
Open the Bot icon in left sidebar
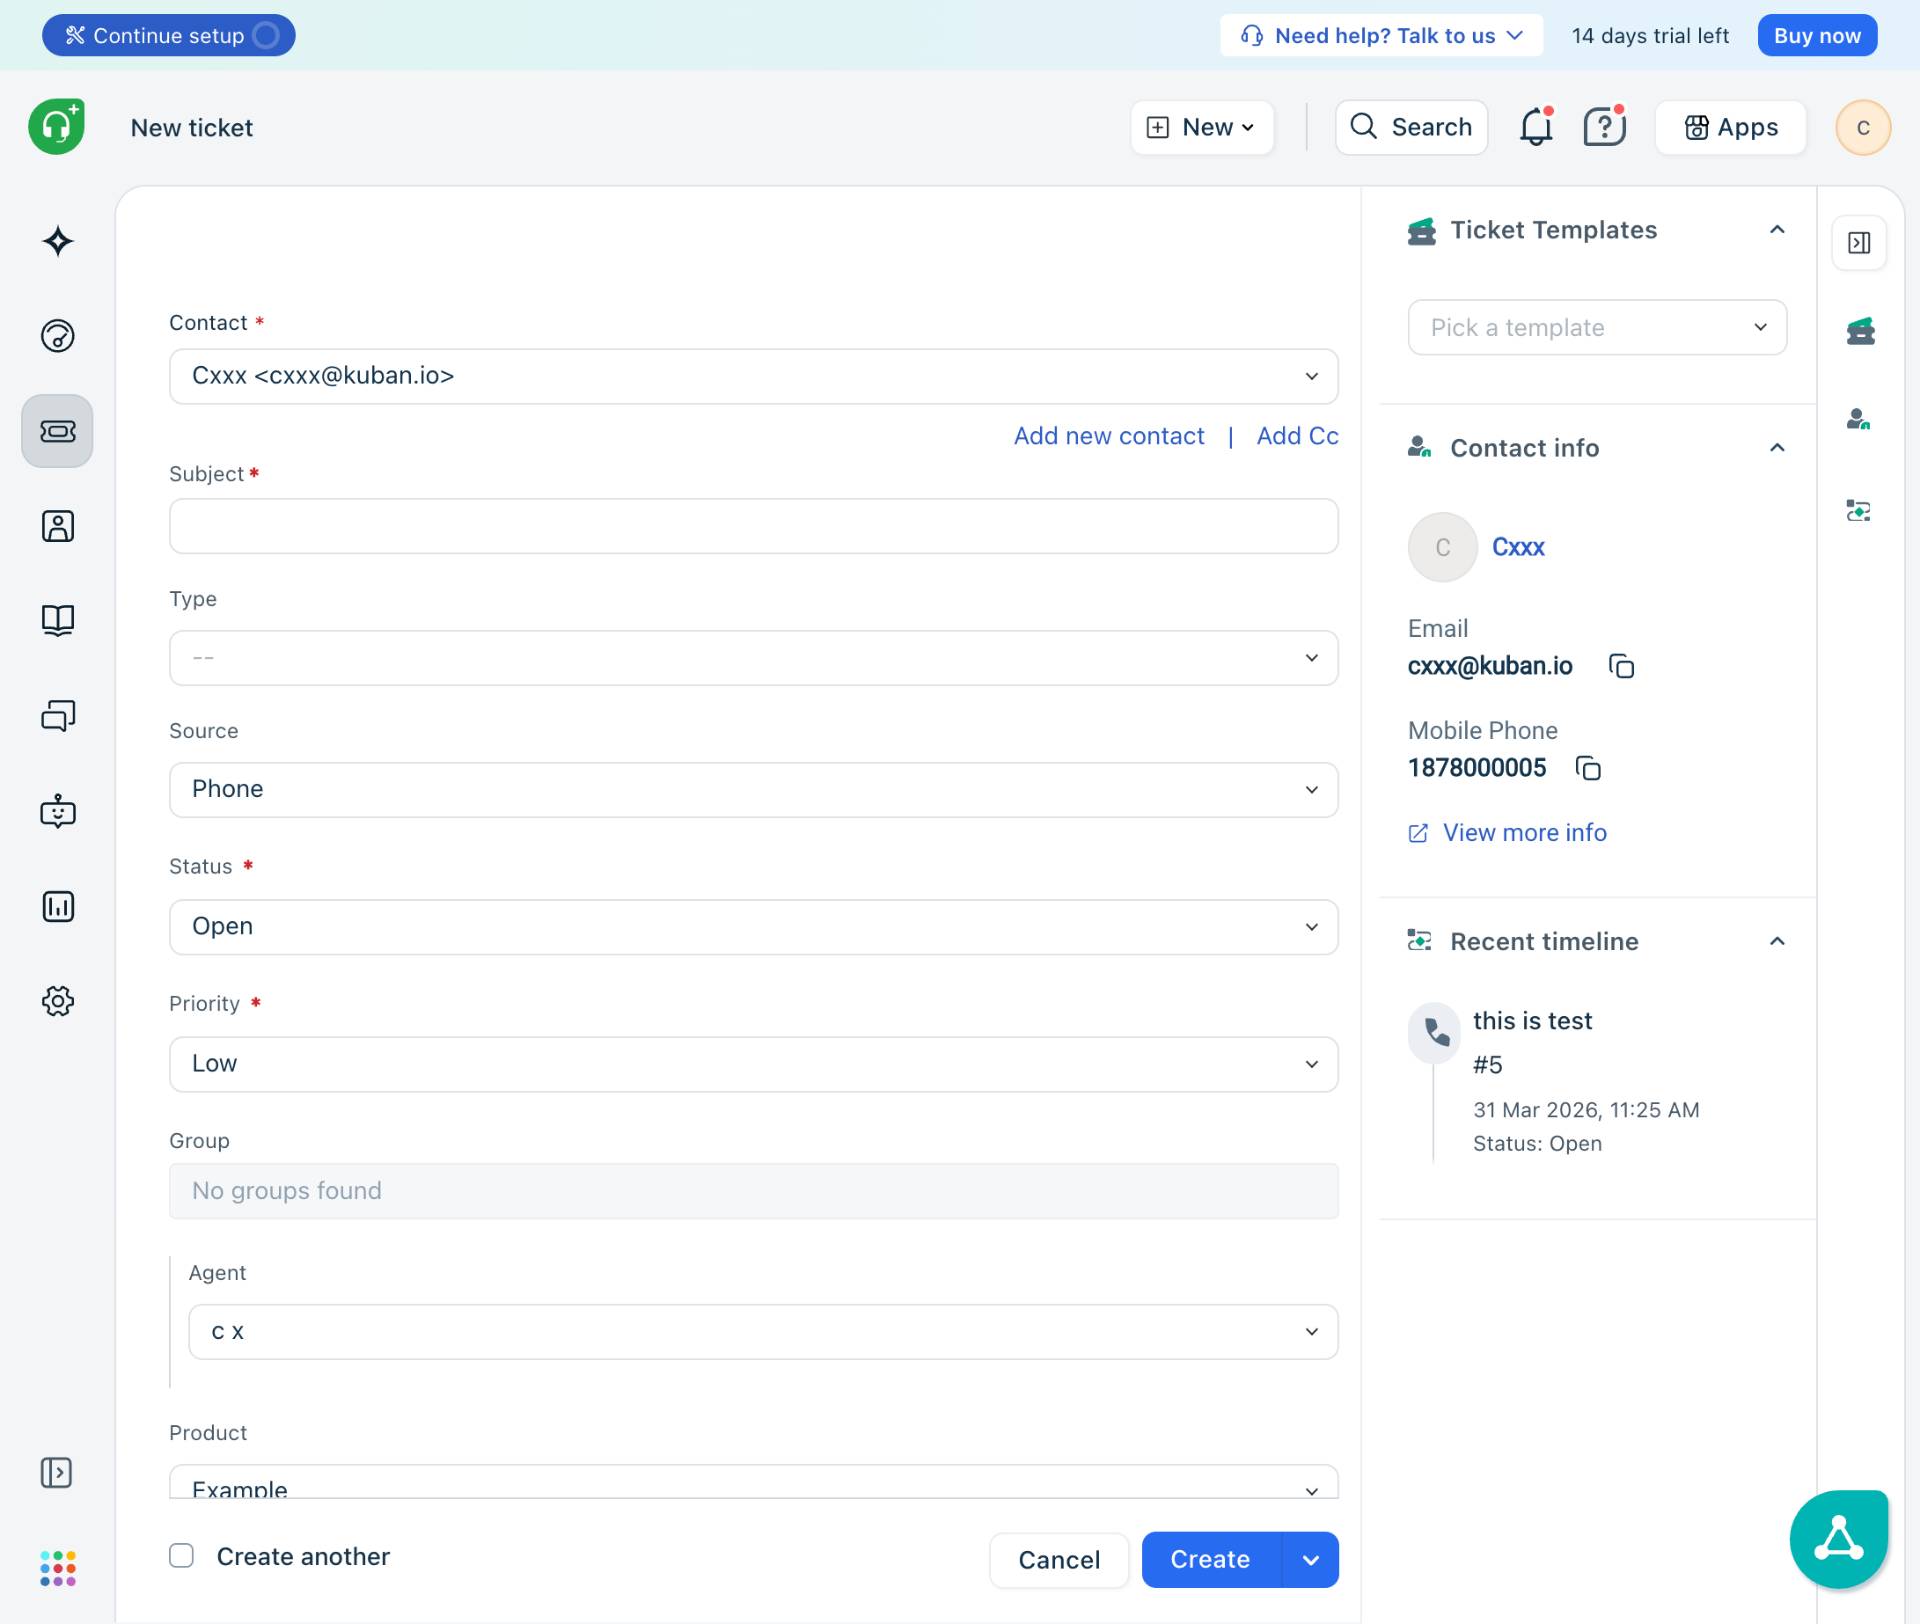click(57, 811)
